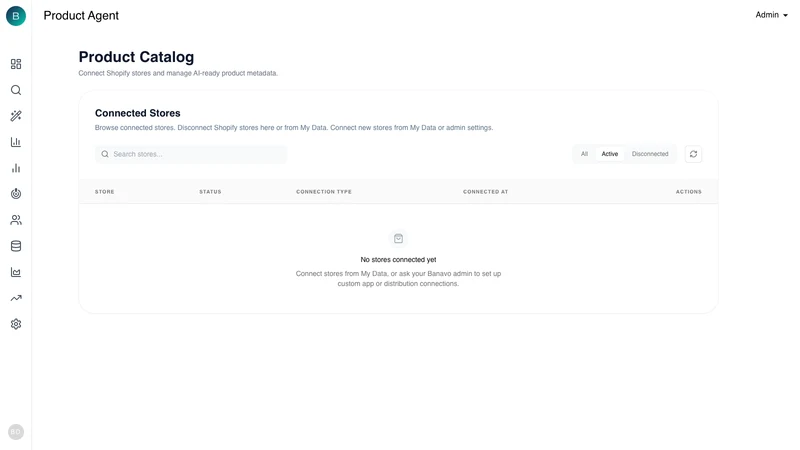Click the STORE column header

105,192
